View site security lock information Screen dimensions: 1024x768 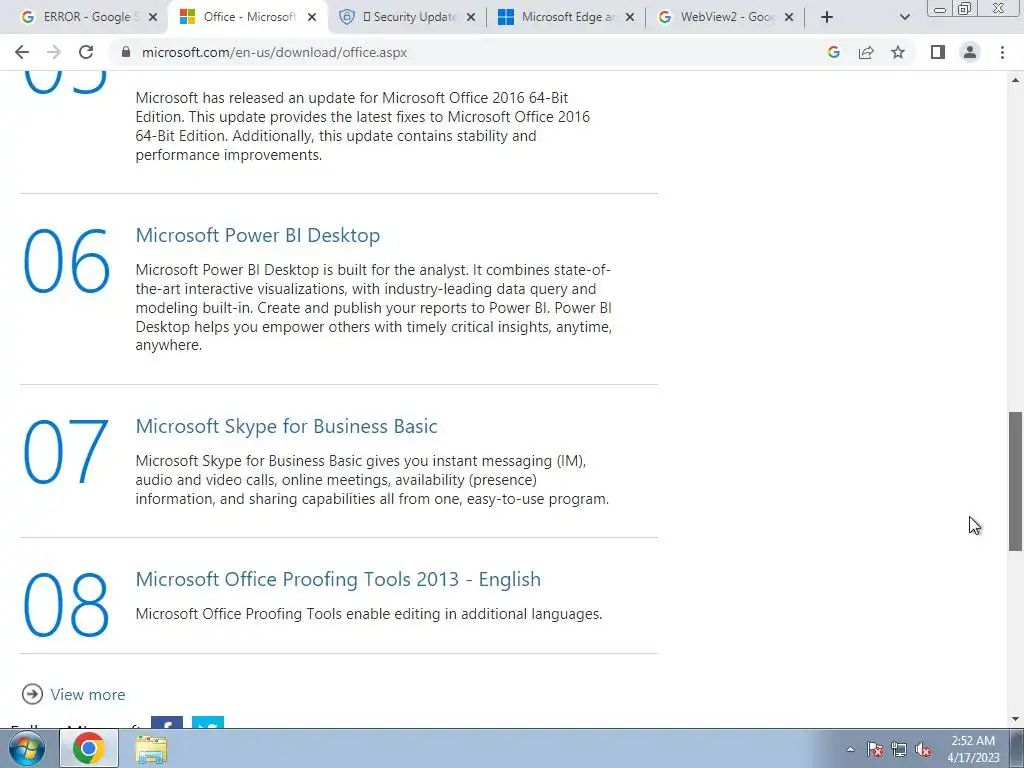[126, 52]
